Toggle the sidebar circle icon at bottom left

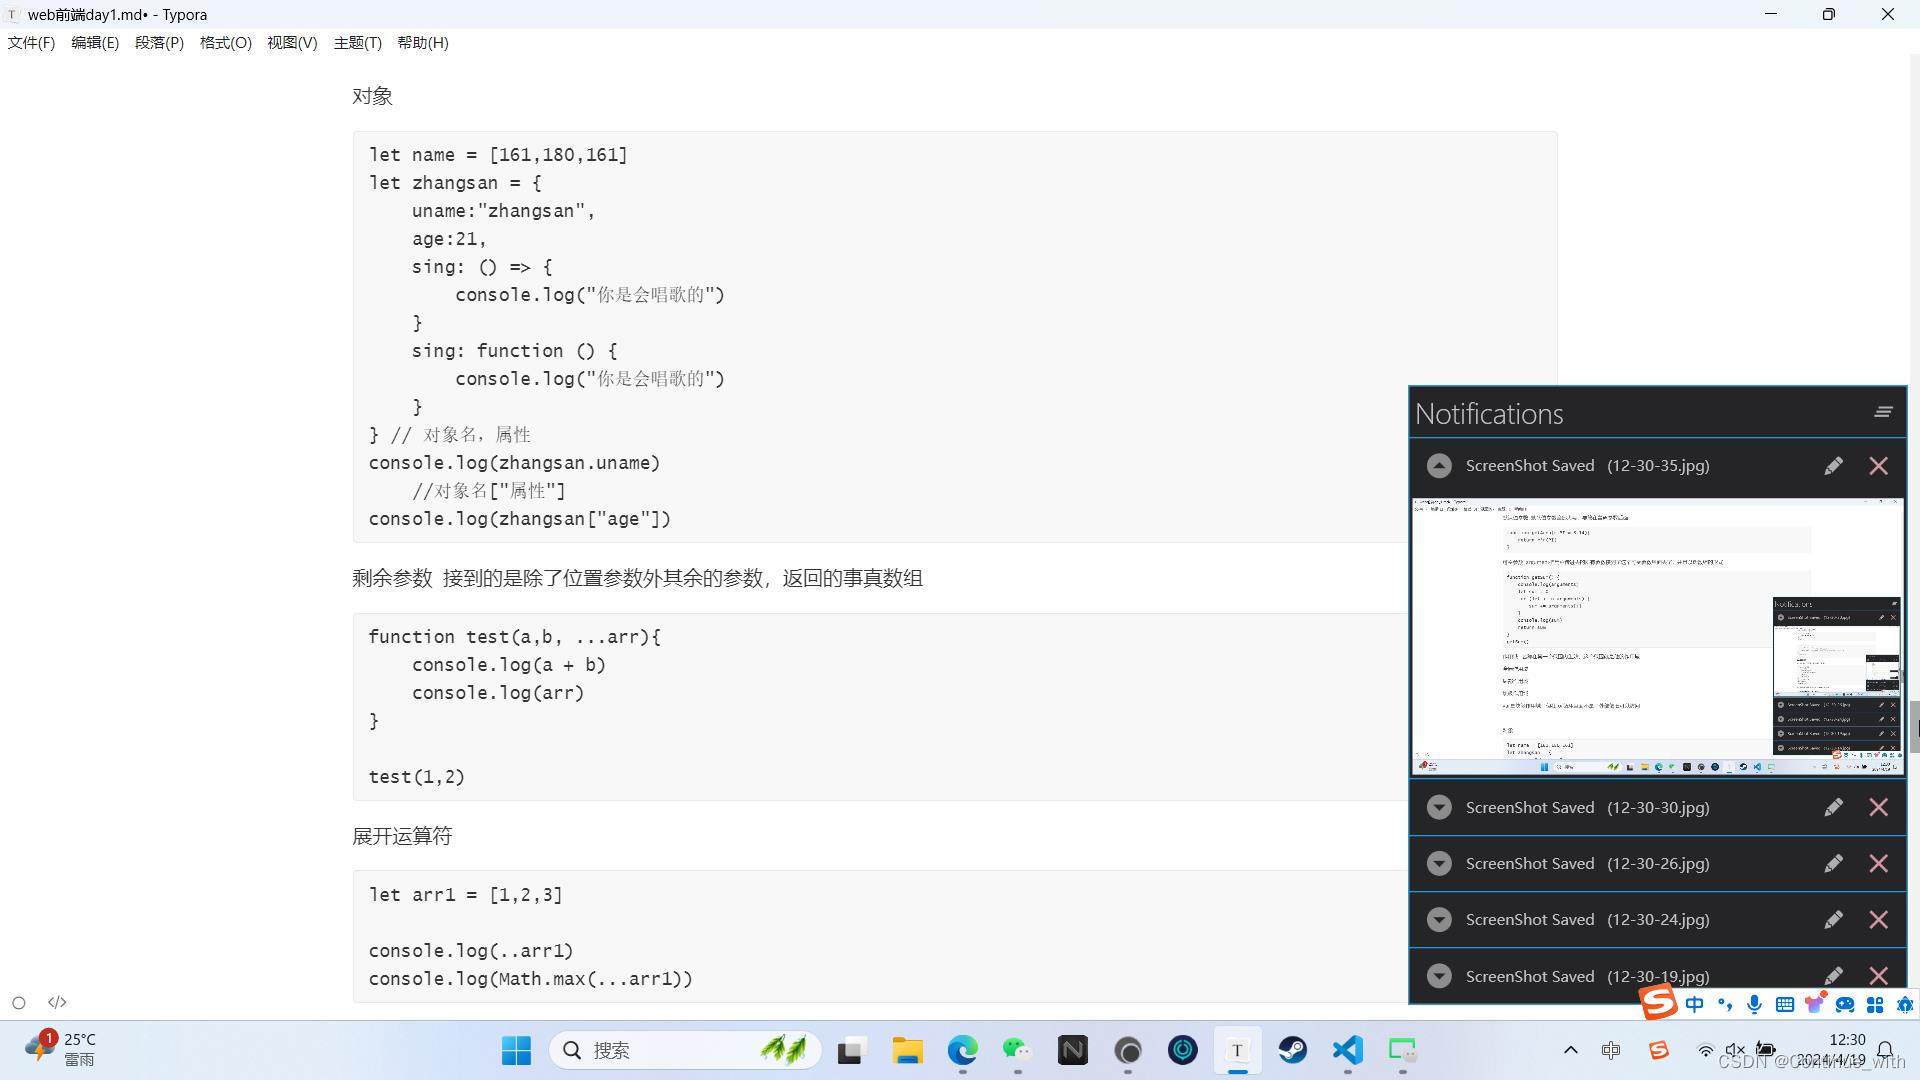click(19, 1002)
